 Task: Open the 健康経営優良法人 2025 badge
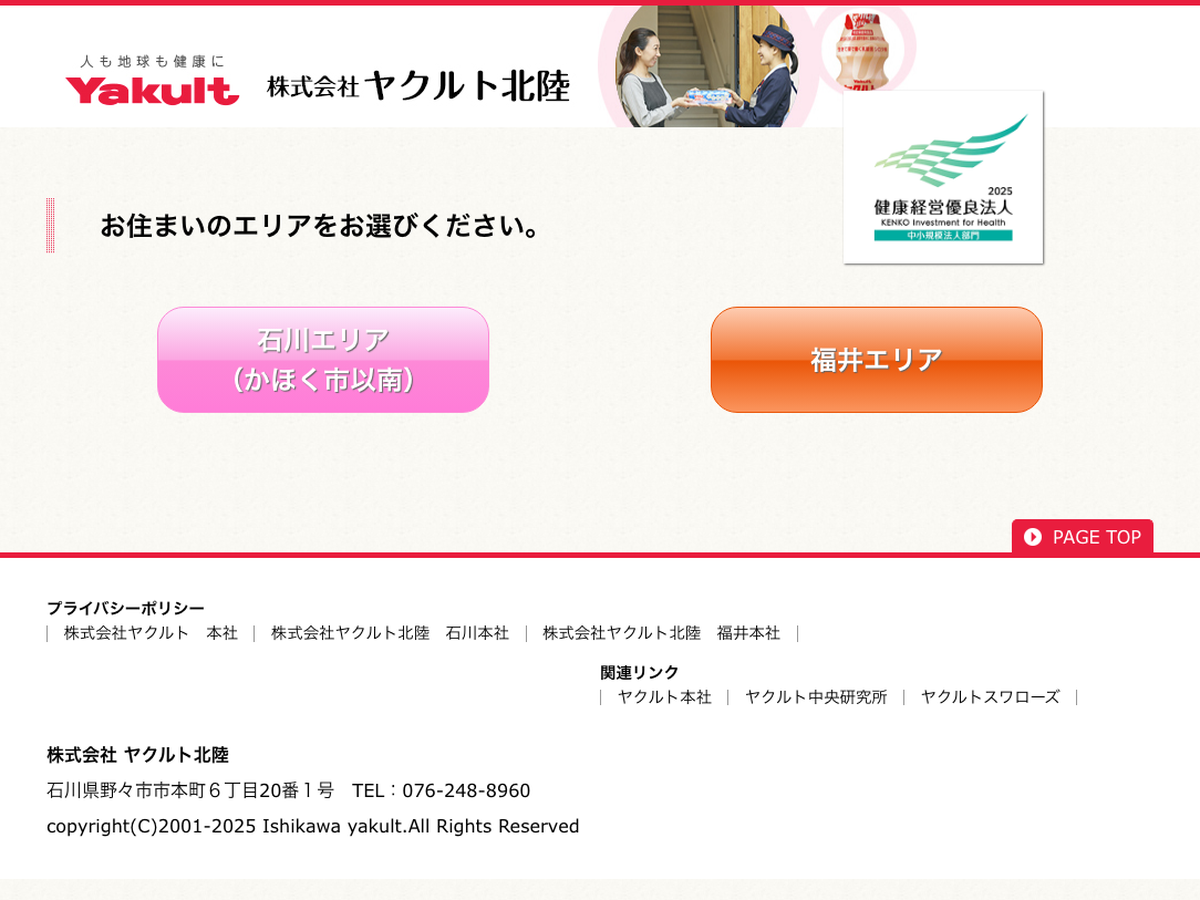pos(943,177)
